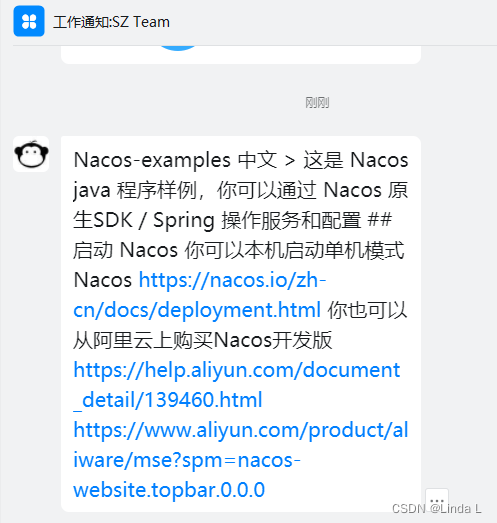Open the monkey avatar profile
This screenshot has width=497, height=523.
pos(31,154)
